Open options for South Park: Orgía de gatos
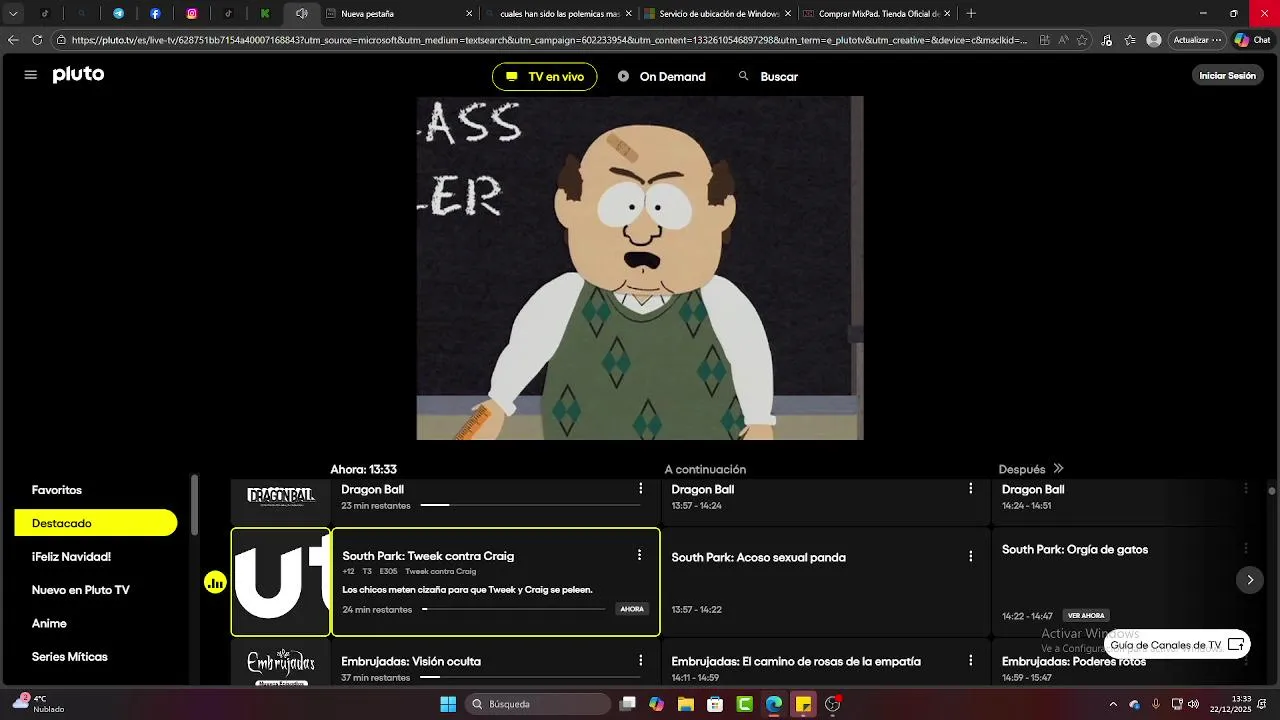This screenshot has height=720, width=1280. pos(1246,549)
